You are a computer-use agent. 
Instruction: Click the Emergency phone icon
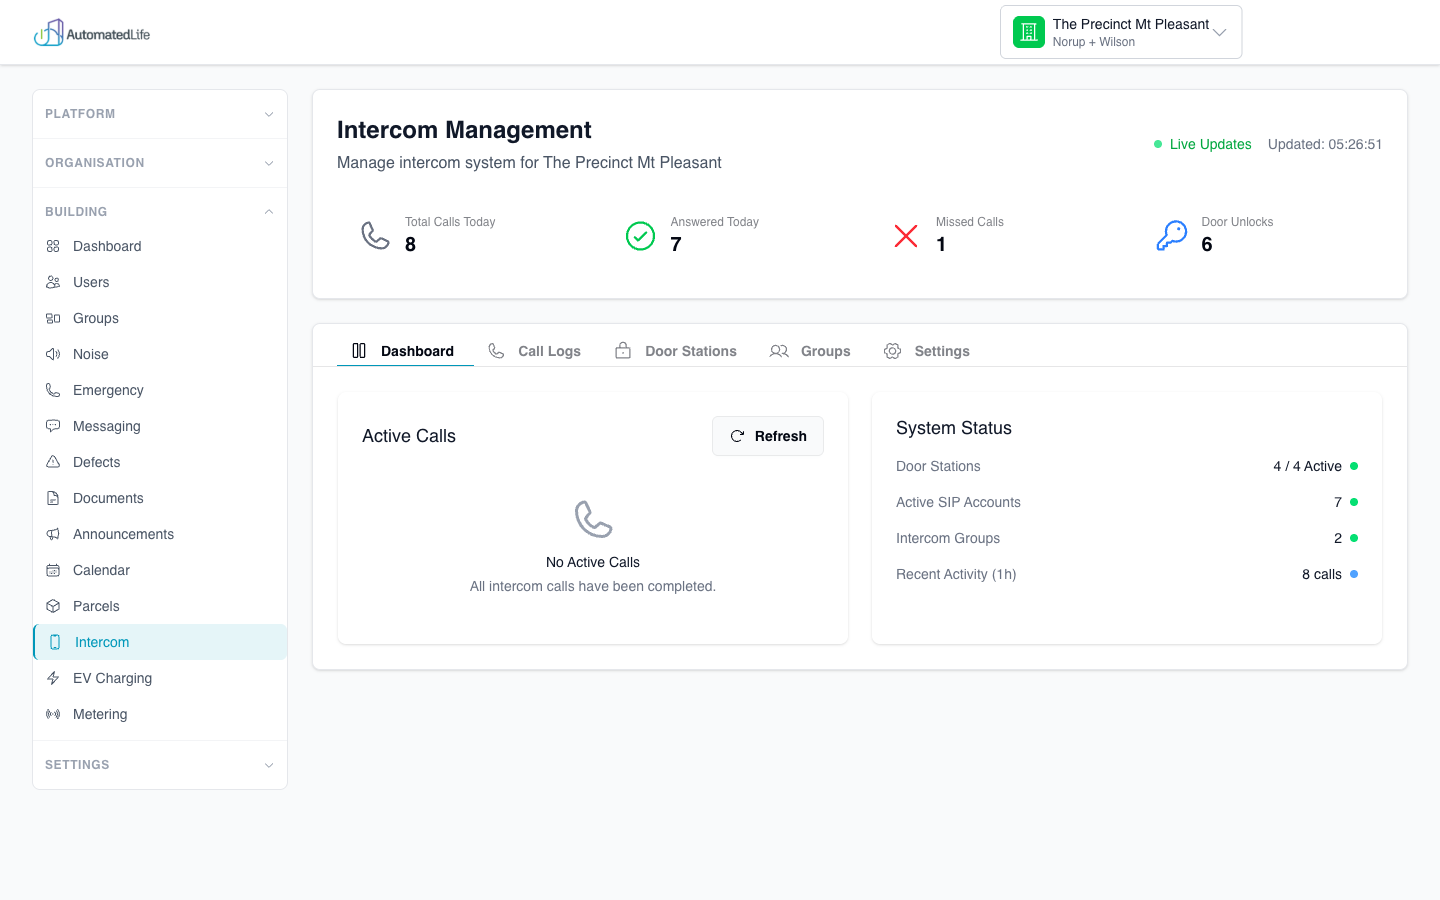pyautogui.click(x=52, y=390)
